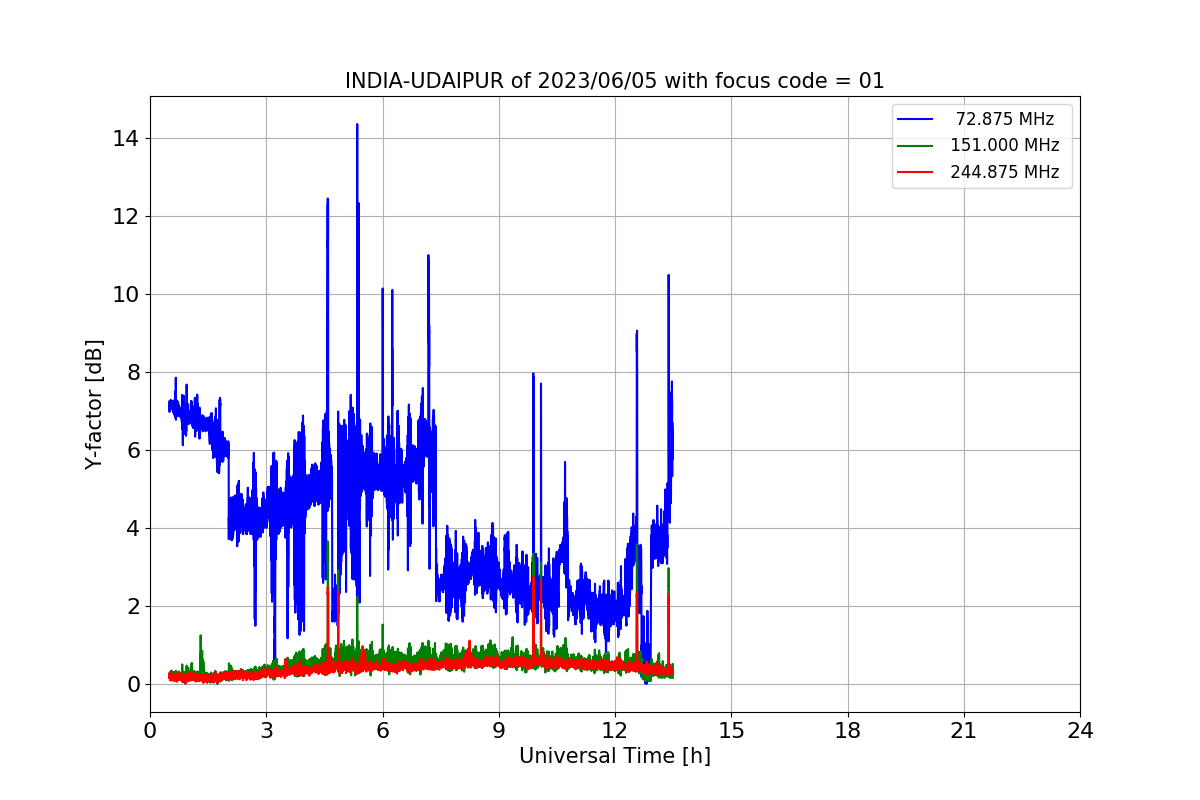Click the x-axis tick label 18
Viewport: 1200px width, 800px height.
pos(848,731)
